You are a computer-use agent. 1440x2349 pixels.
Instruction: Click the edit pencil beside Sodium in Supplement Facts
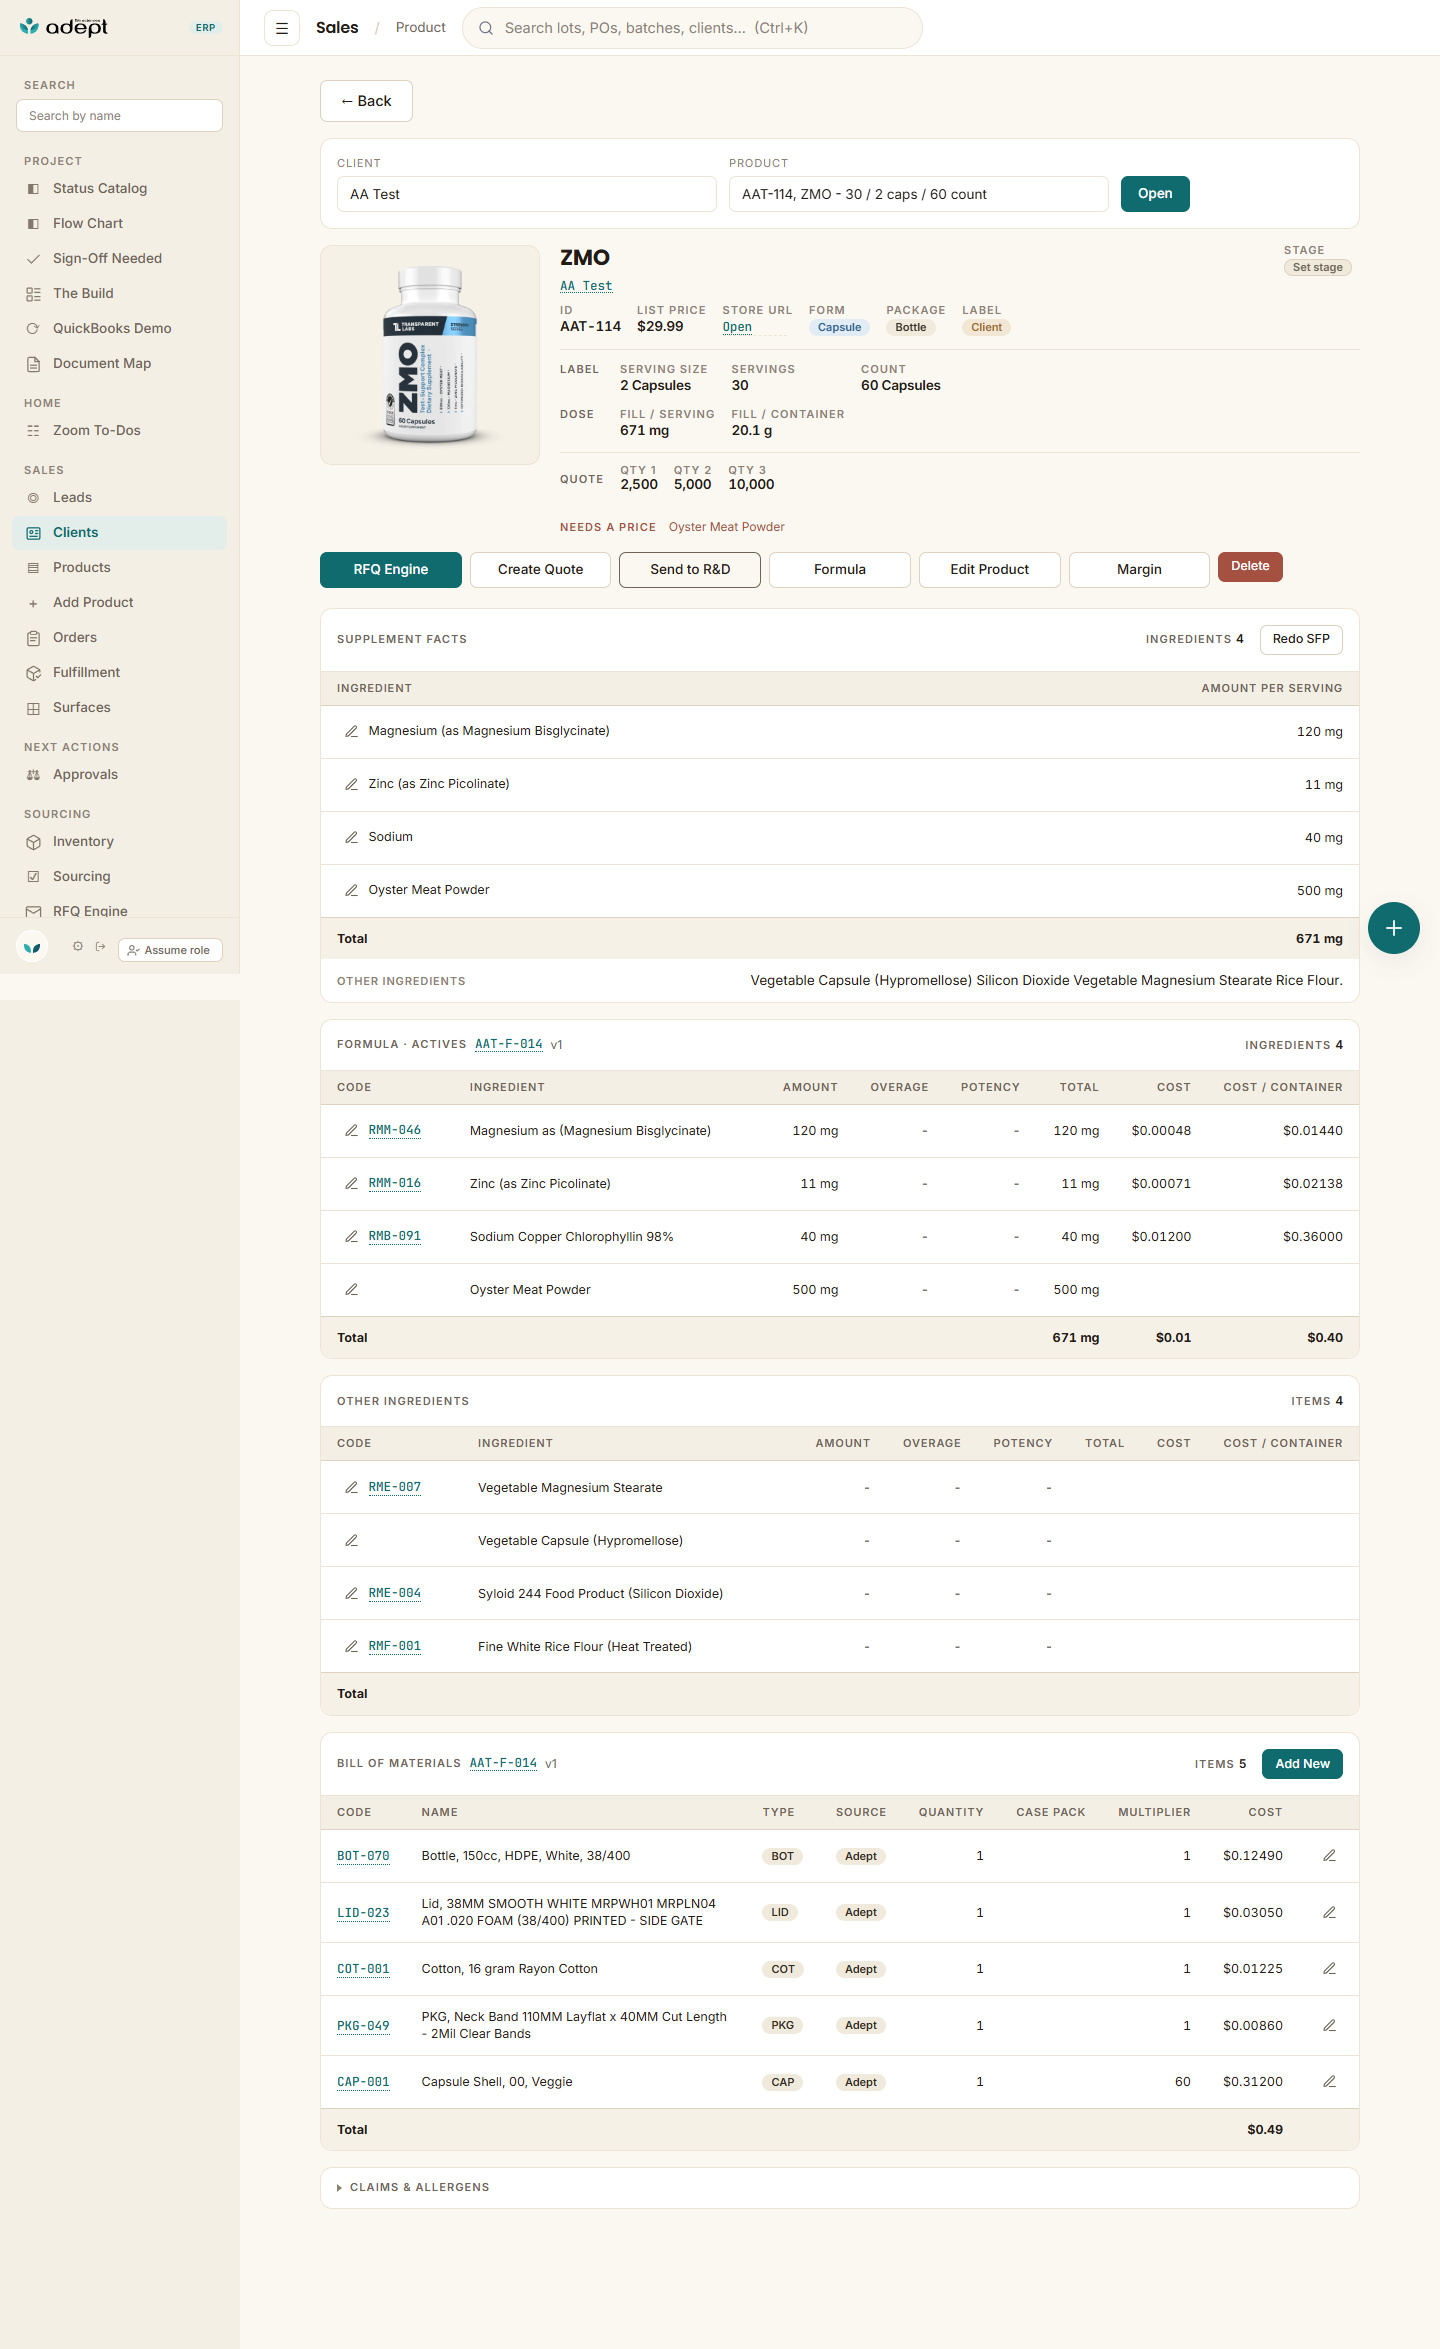pos(351,838)
